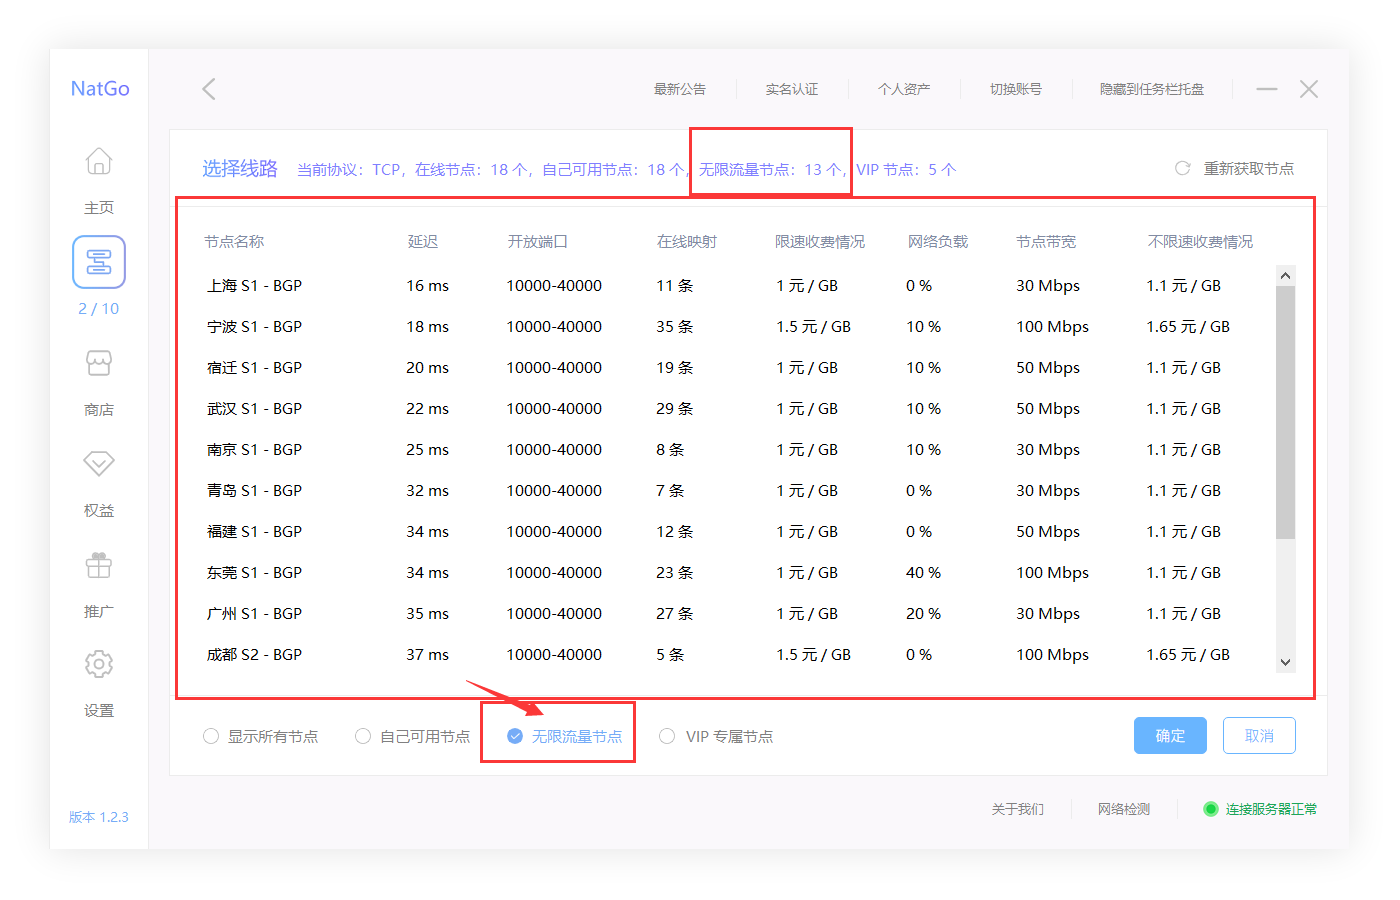Viewport: 1400px width, 900px height.
Task: Sort by the 节点名称 column header
Action: click(x=234, y=241)
